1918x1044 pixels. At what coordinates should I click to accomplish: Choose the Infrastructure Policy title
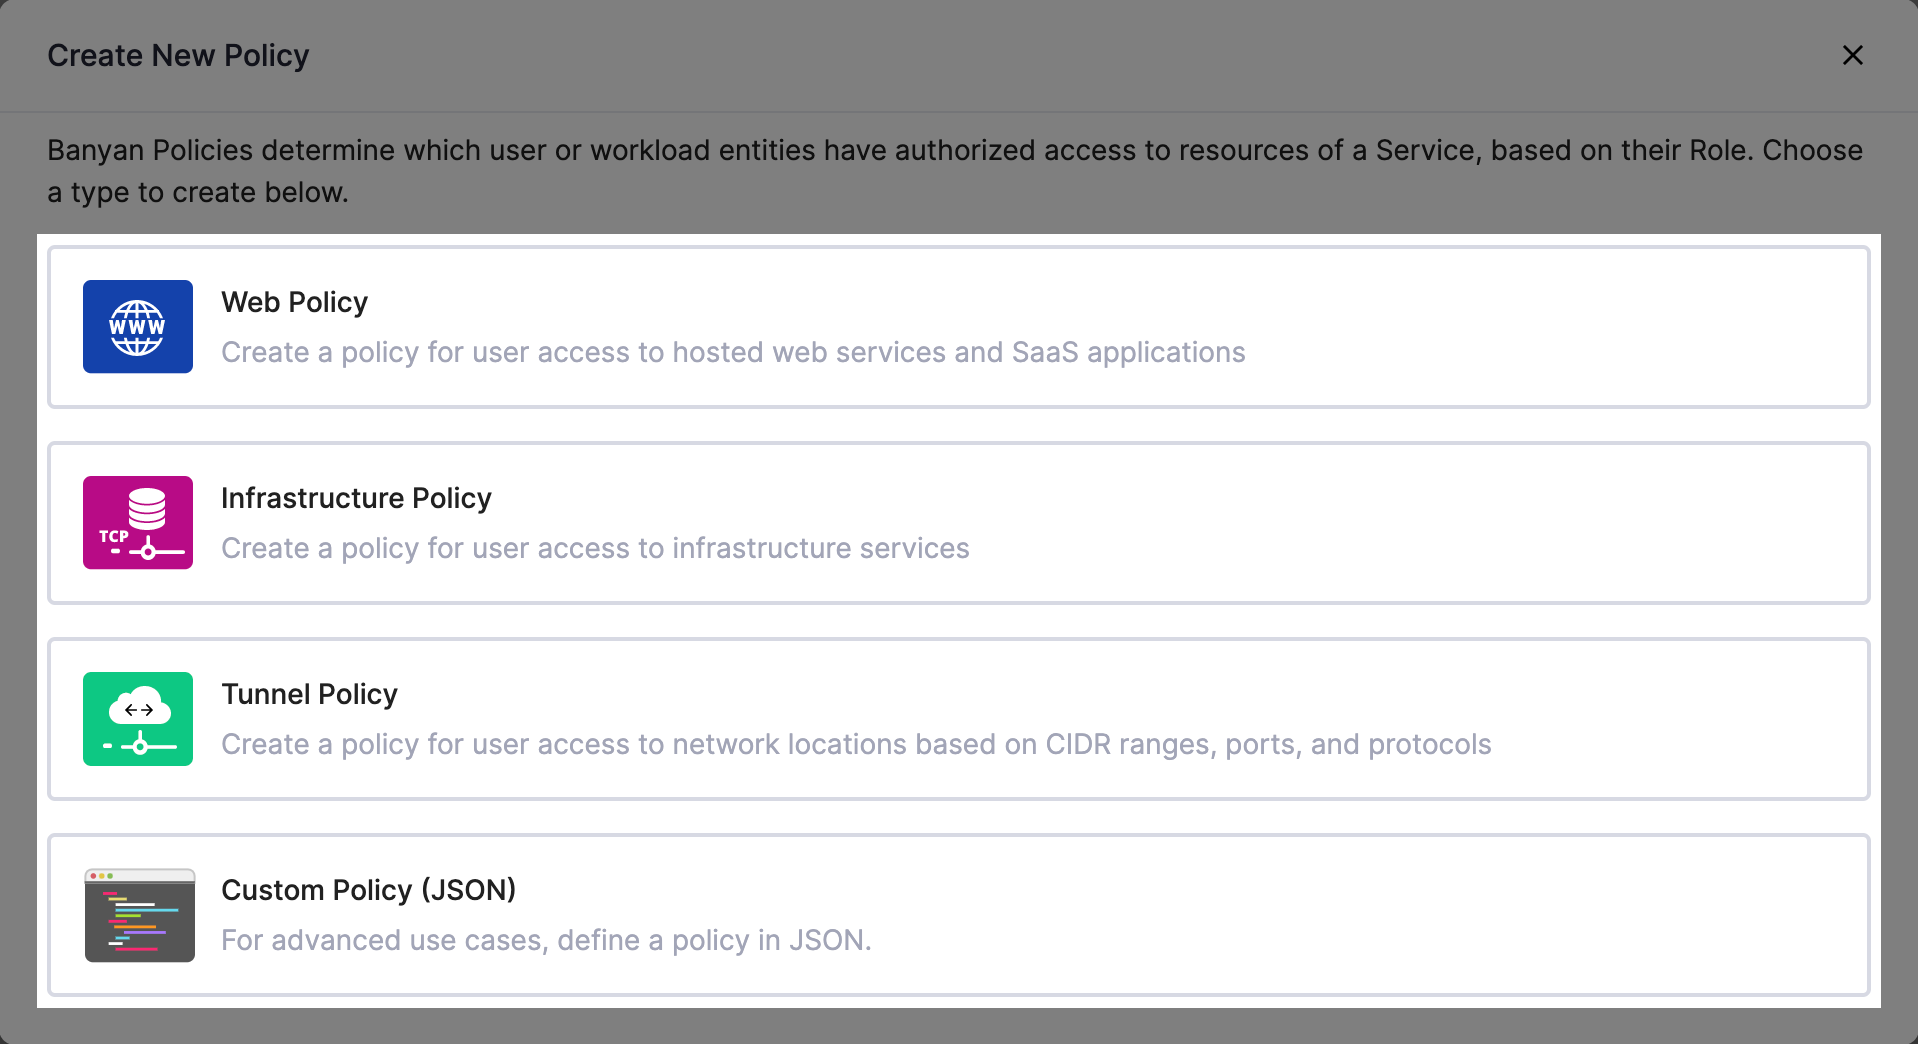tap(356, 498)
